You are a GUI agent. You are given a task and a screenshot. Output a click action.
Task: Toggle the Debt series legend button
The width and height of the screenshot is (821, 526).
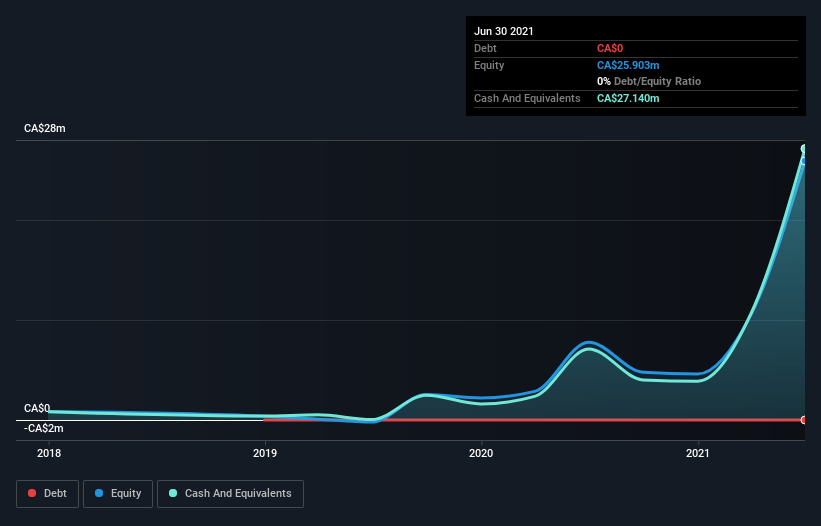(x=48, y=494)
